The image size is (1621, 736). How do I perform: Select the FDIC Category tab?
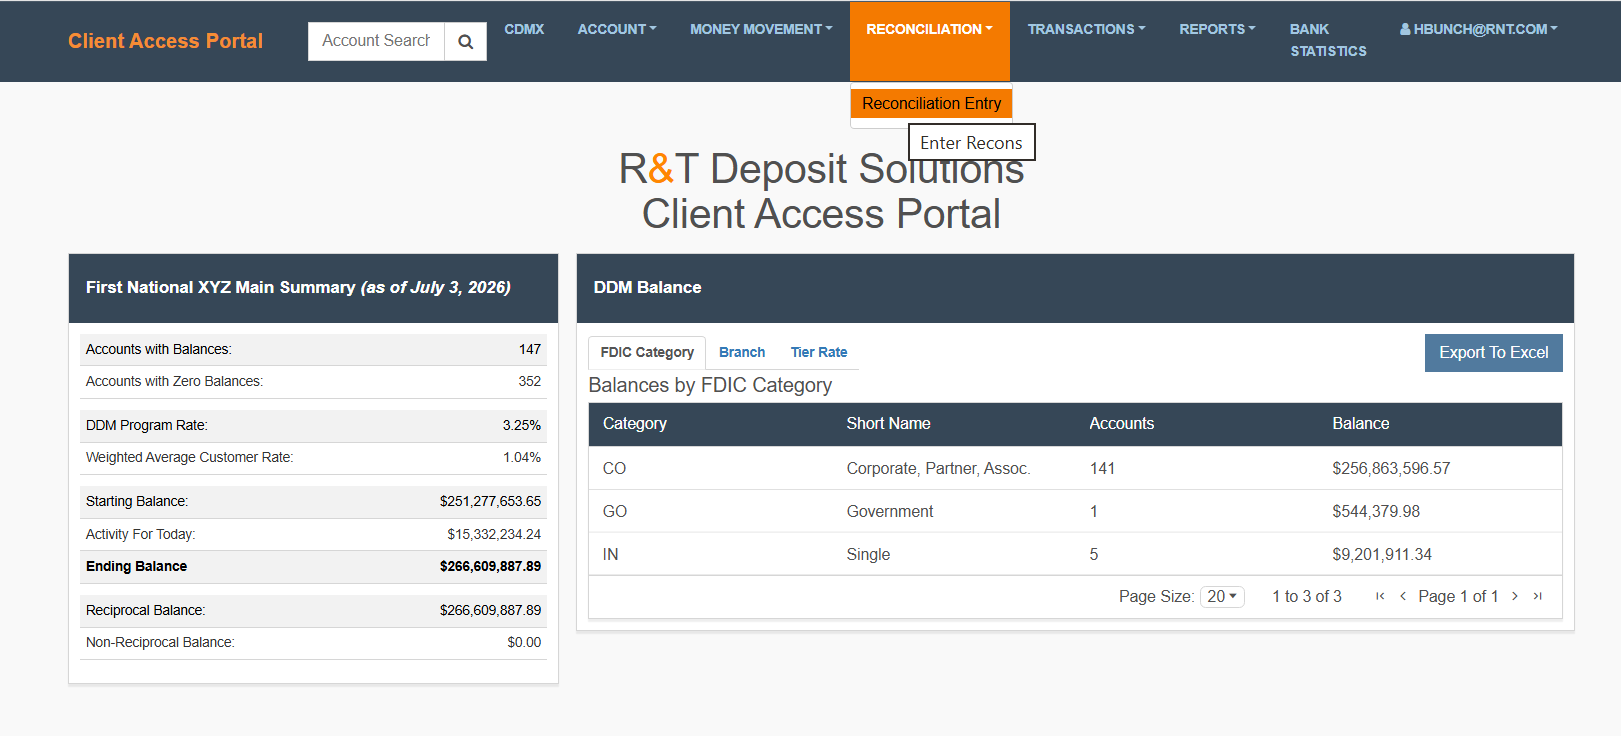pyautogui.click(x=647, y=352)
